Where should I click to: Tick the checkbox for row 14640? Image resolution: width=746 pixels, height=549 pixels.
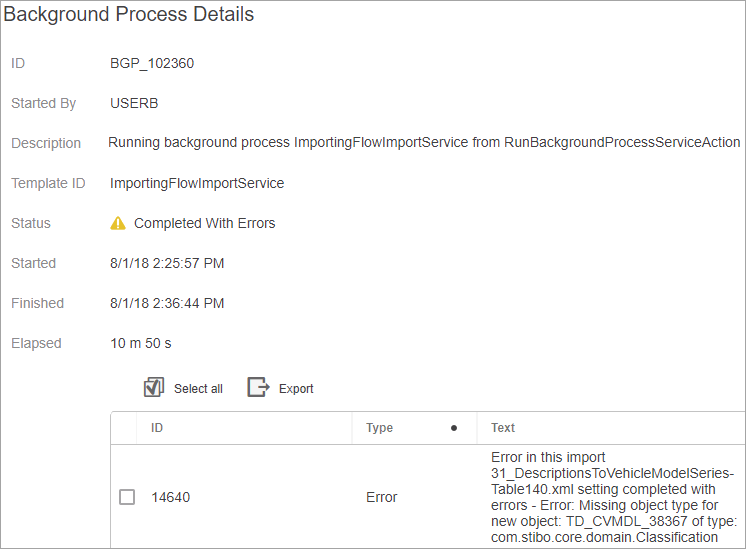tap(127, 497)
